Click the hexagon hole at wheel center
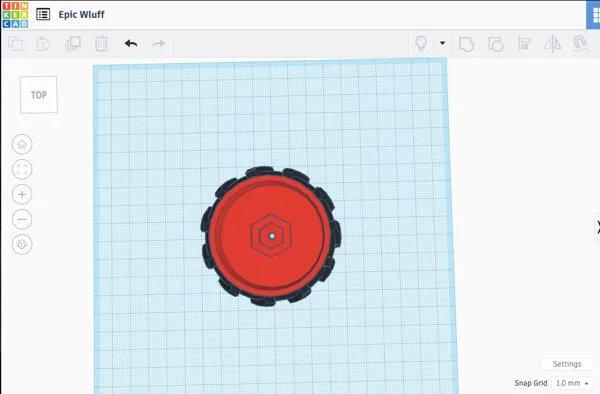This screenshot has height=394, width=600. pyautogui.click(x=271, y=236)
